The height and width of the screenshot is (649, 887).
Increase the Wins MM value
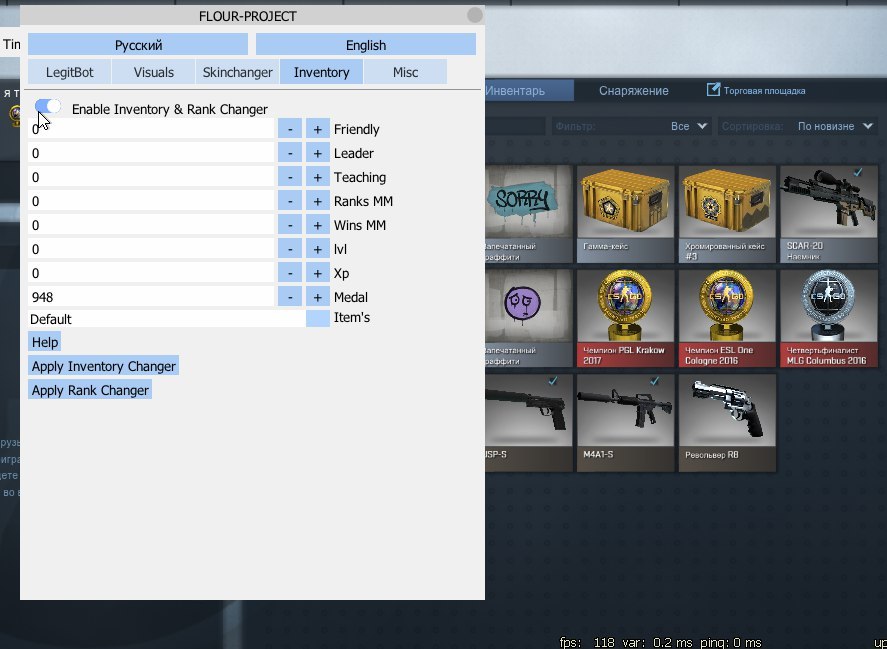click(317, 225)
